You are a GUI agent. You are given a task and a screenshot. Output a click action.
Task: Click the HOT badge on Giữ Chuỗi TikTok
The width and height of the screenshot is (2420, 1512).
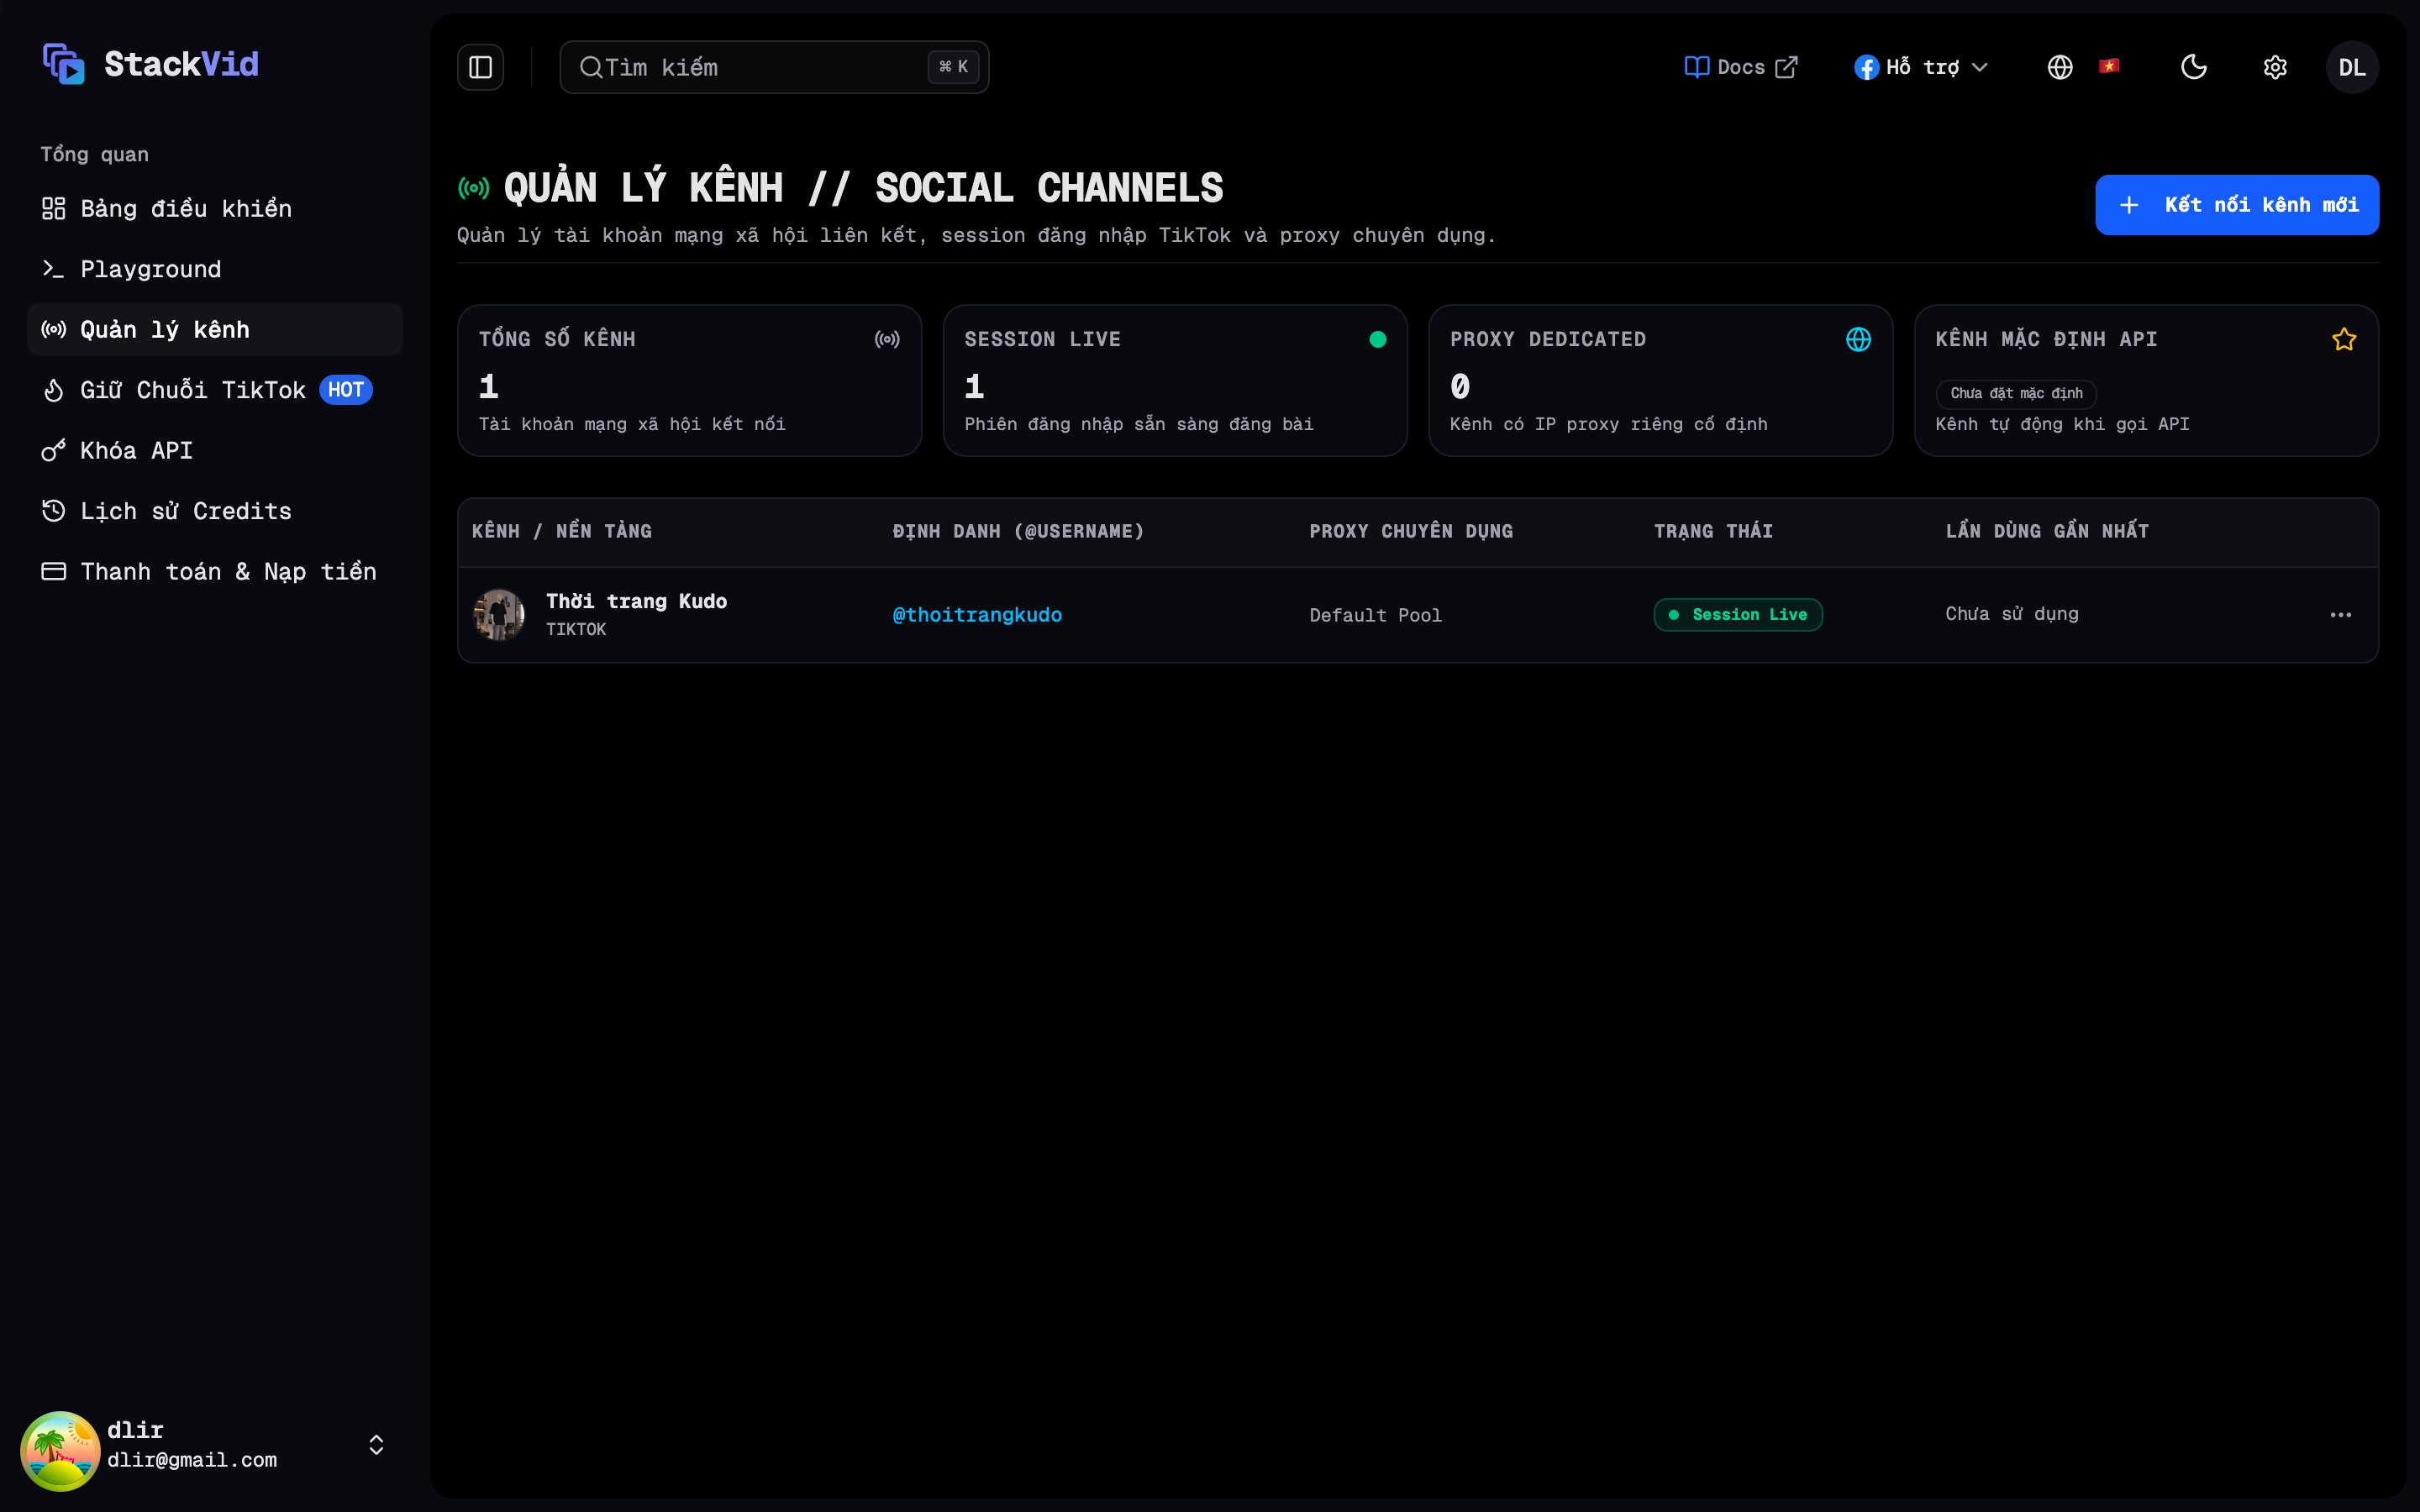click(x=346, y=390)
